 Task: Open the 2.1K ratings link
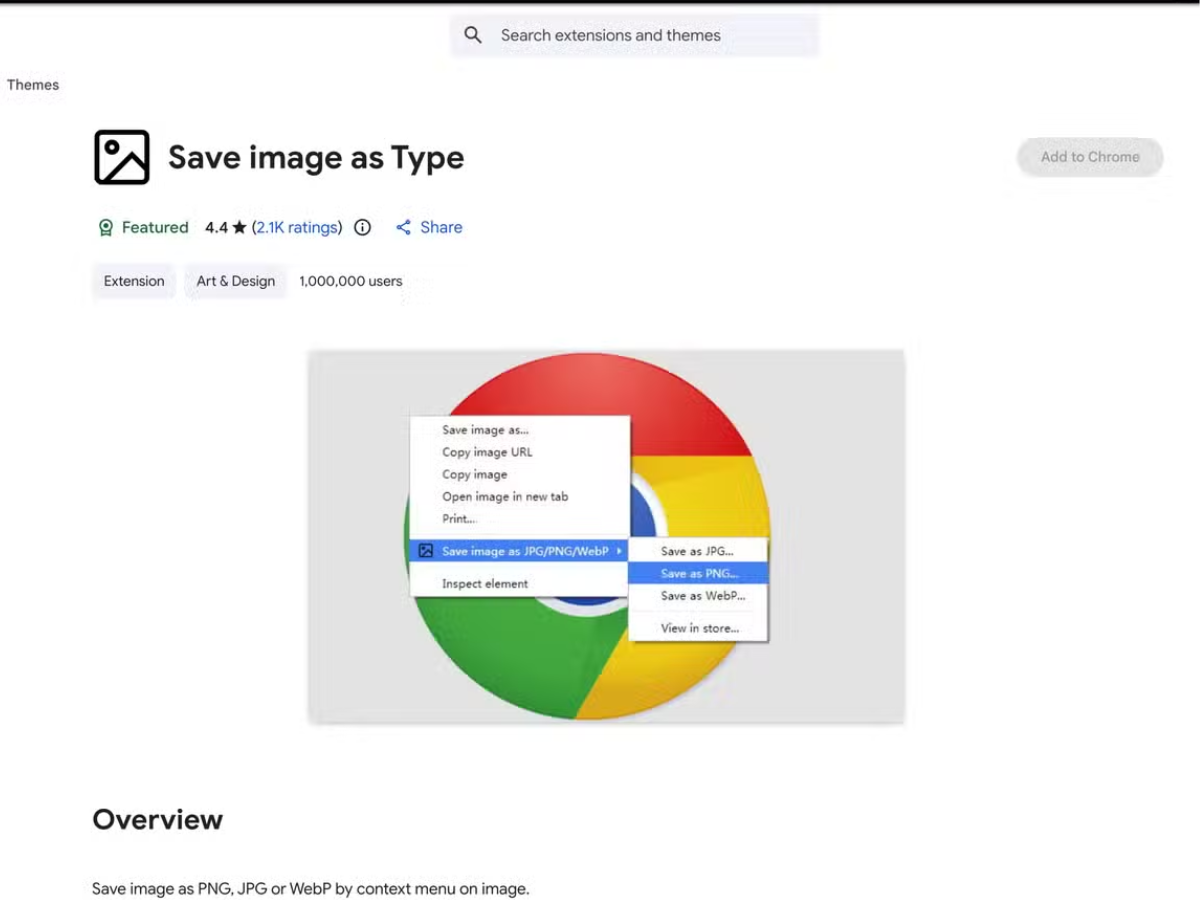tap(297, 227)
